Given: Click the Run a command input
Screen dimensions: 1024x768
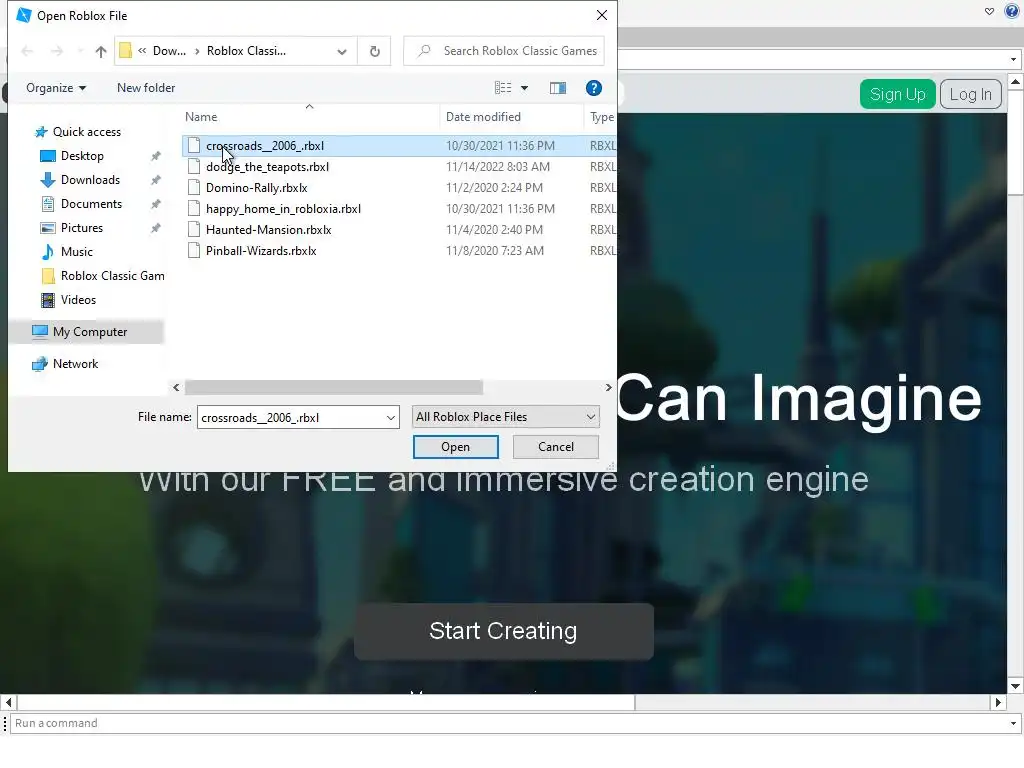Looking at the screenshot, I should click(x=508, y=723).
